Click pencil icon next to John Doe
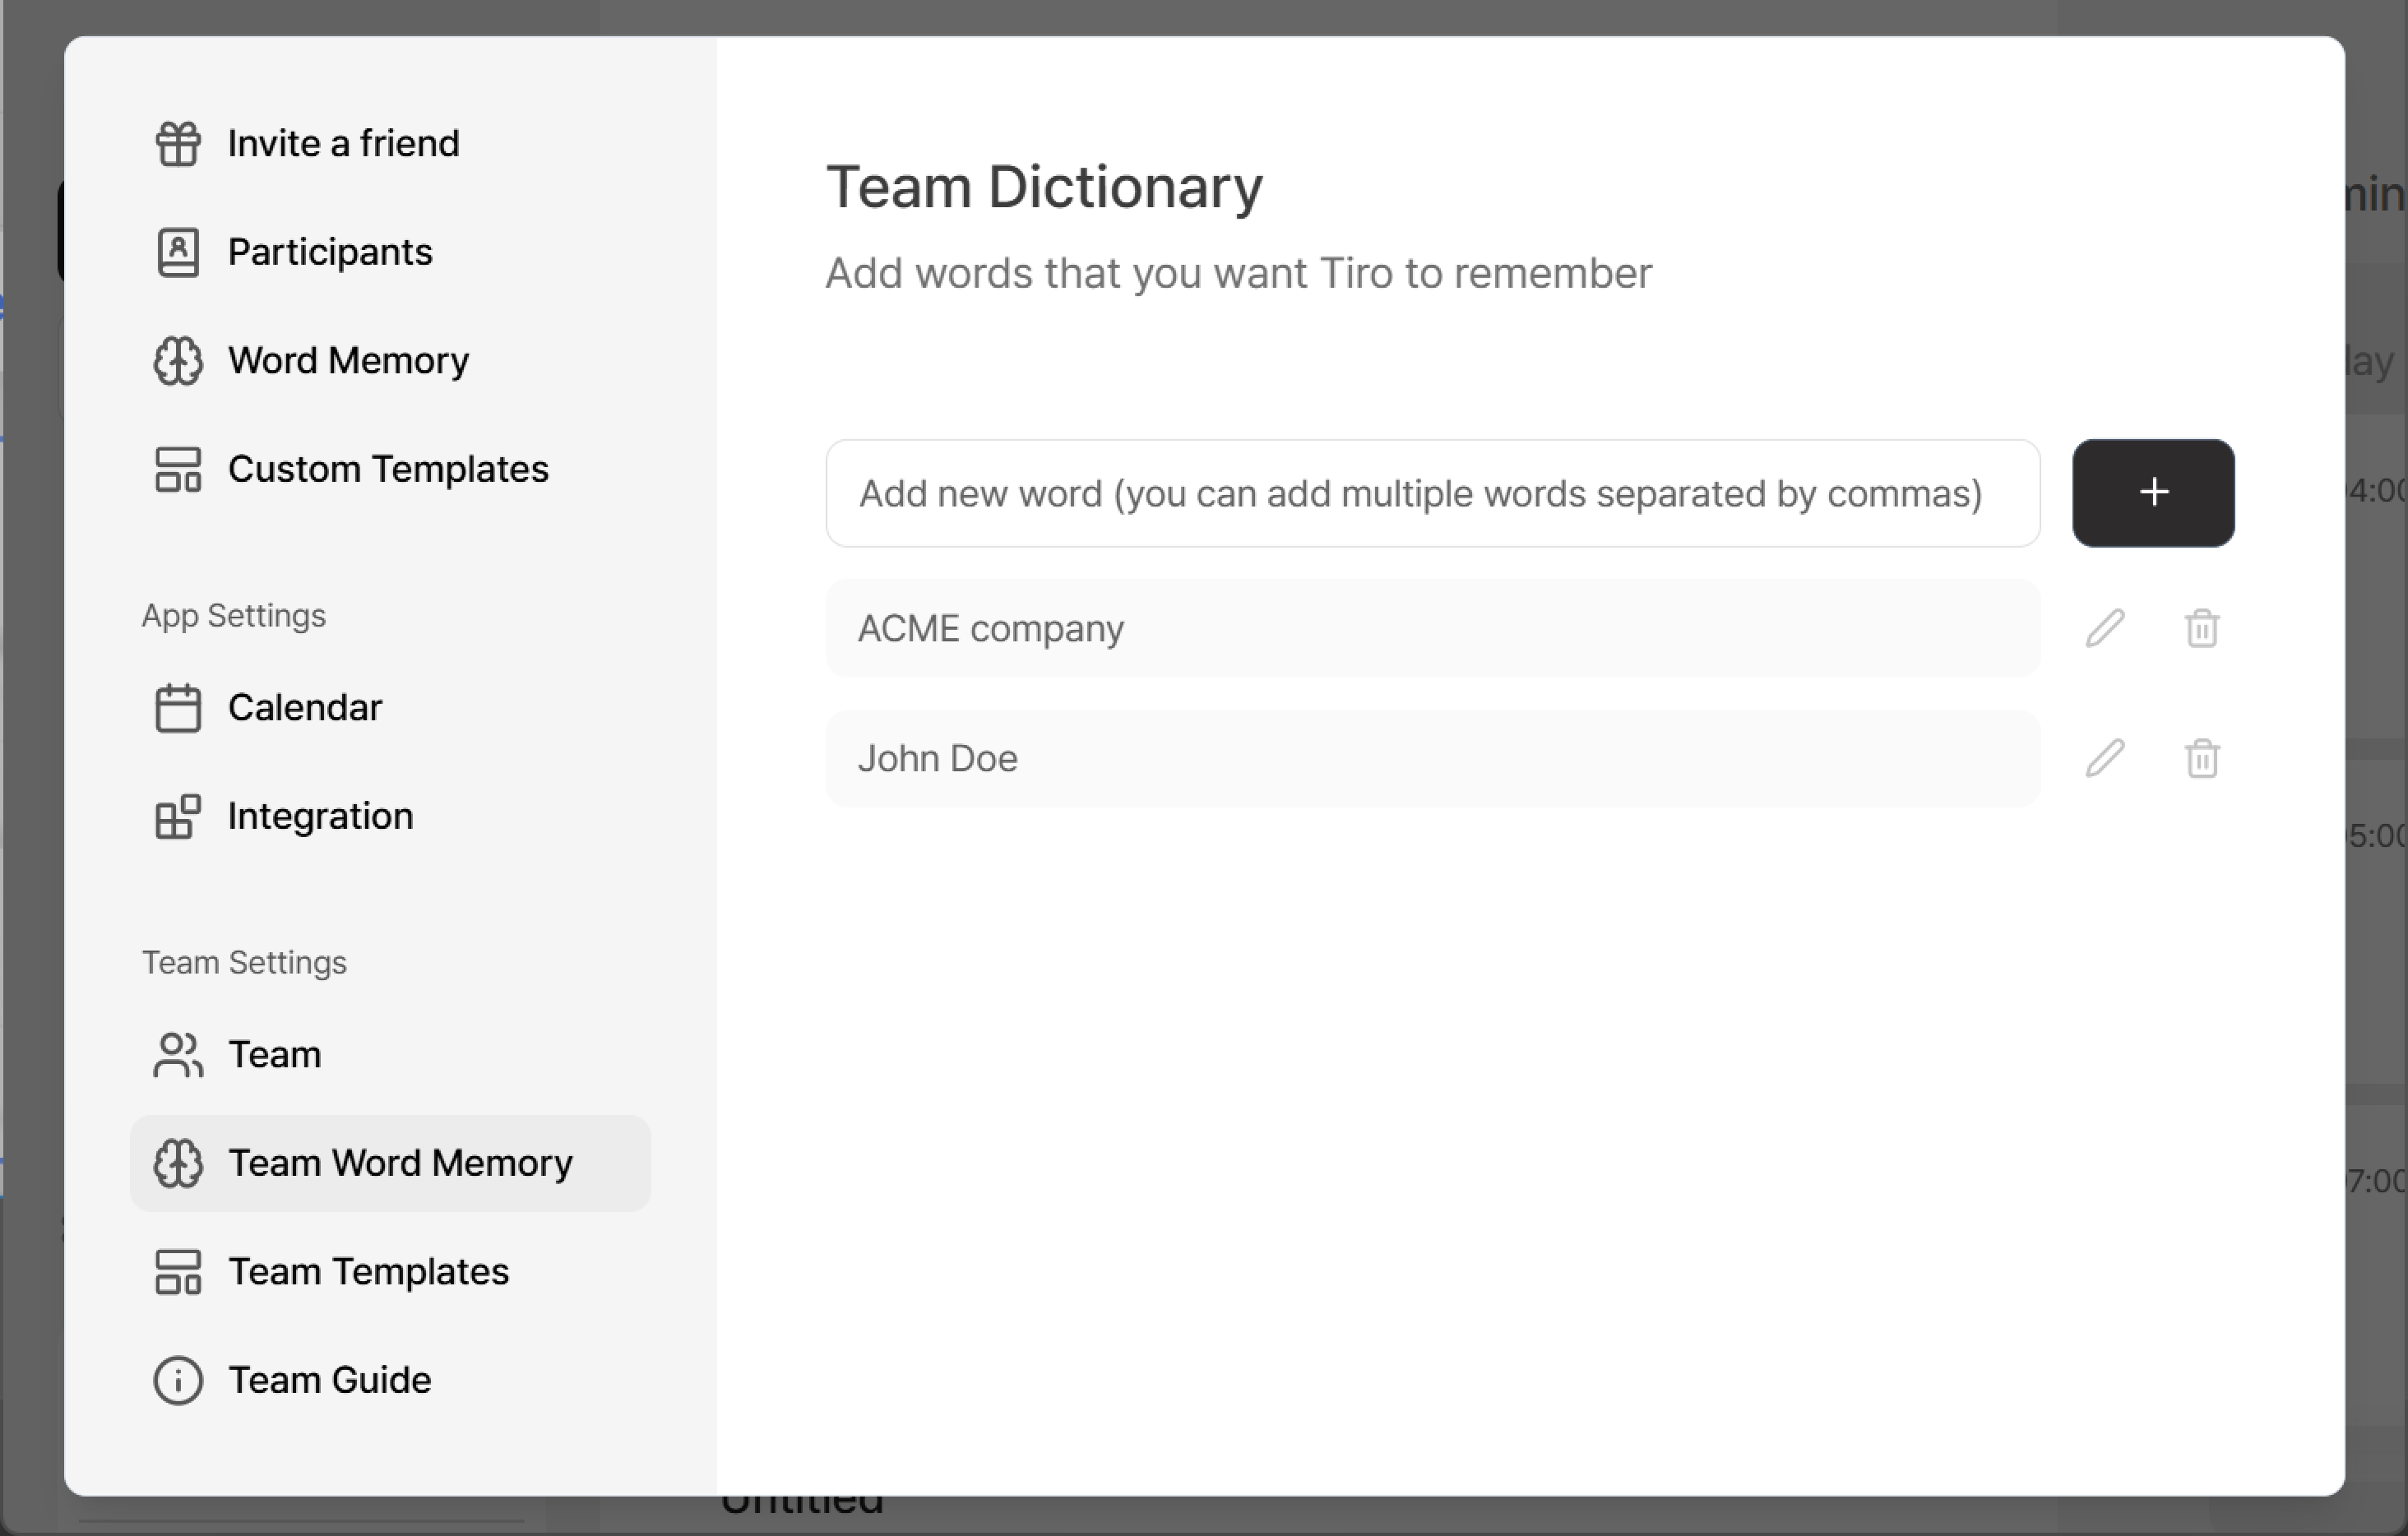2408x1536 pixels. (x=2104, y=758)
